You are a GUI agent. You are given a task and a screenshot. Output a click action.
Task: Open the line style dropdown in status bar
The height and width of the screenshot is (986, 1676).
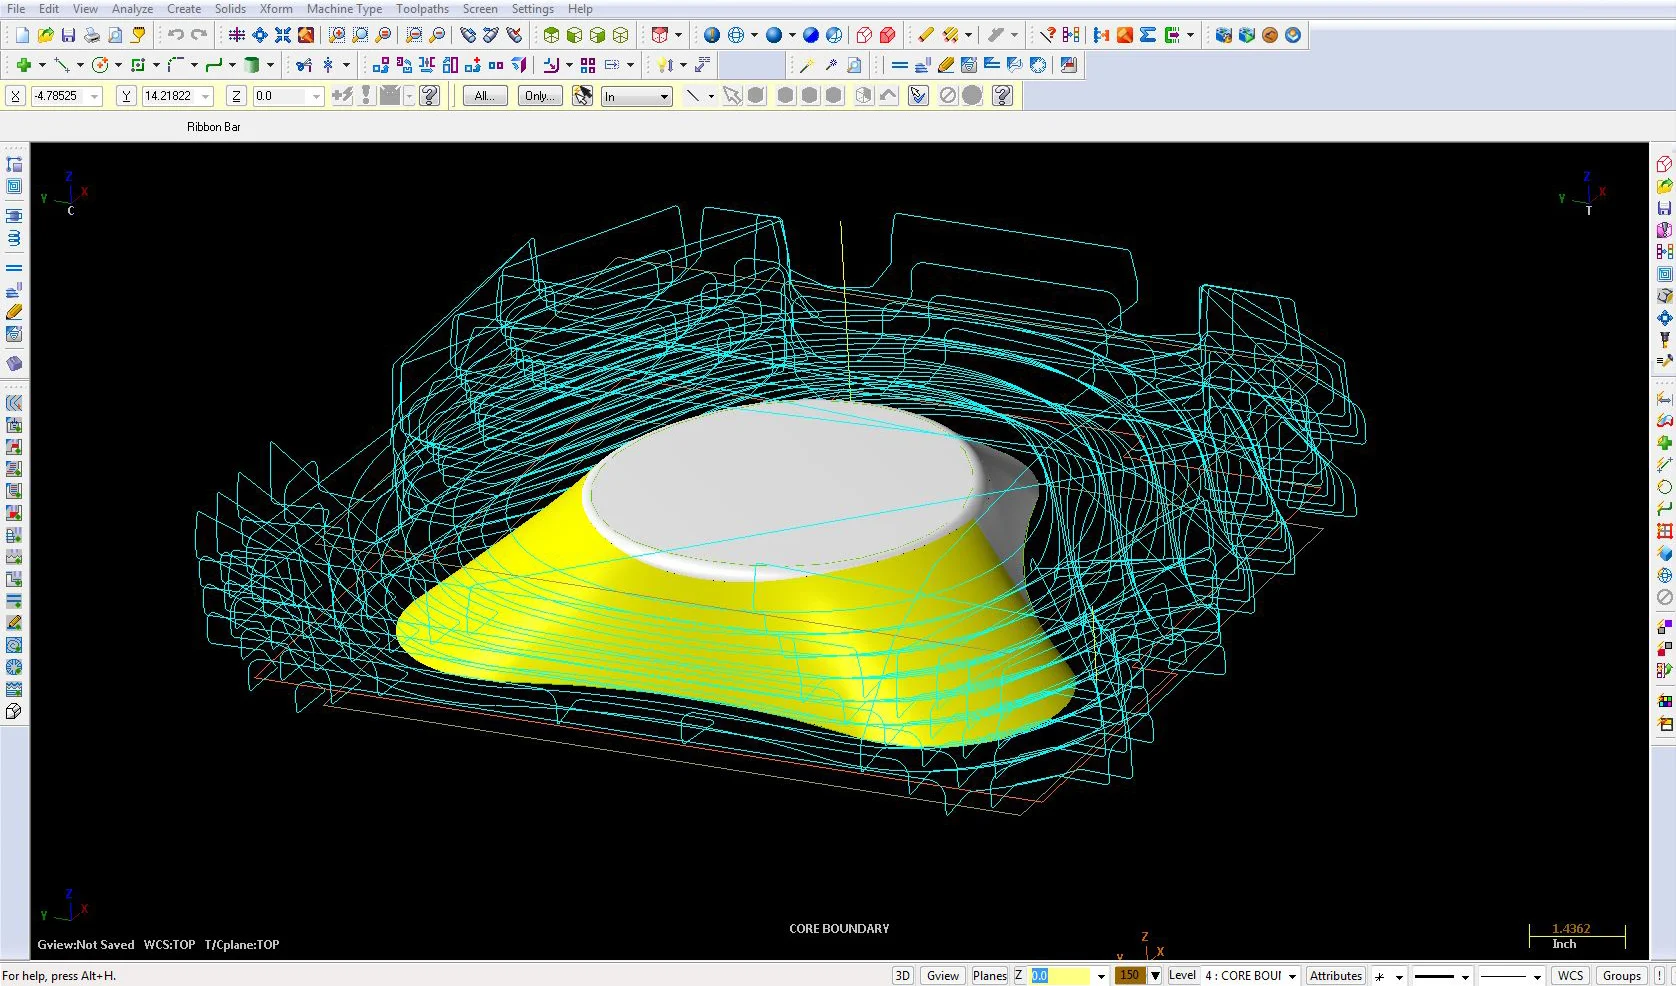click(1465, 976)
